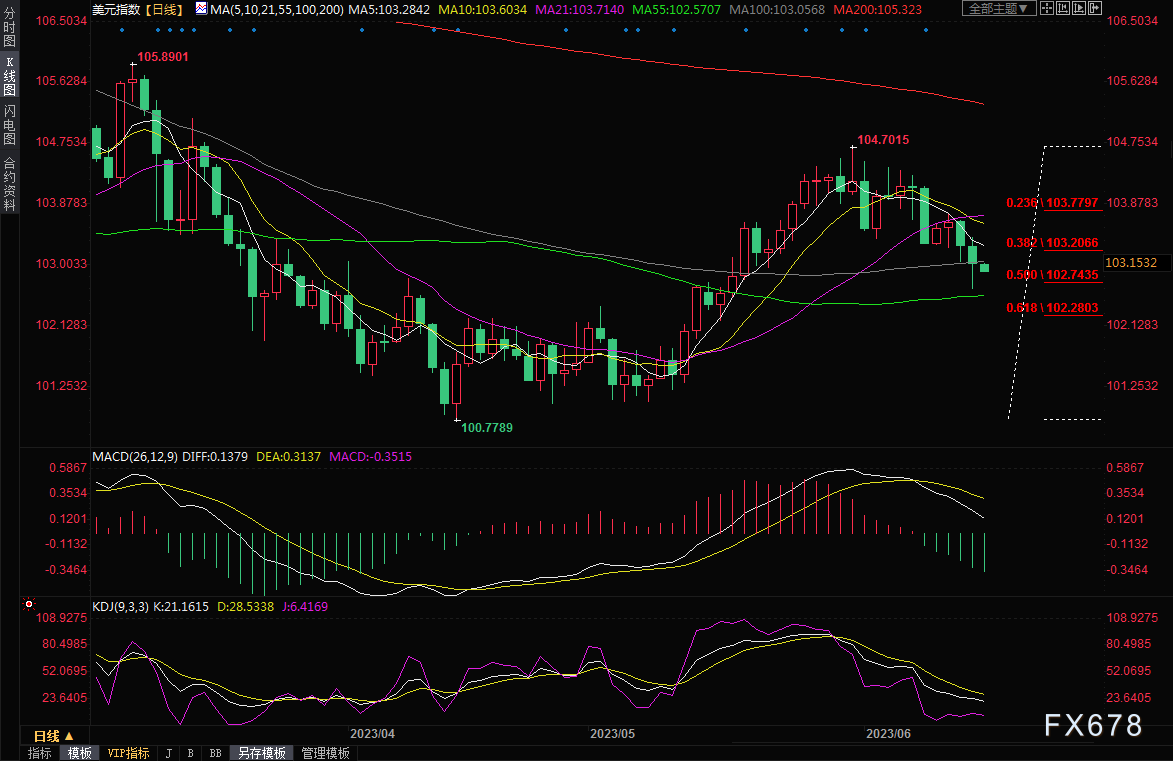Toggle the BB template button
This screenshot has height=761, width=1173.
[x=216, y=753]
